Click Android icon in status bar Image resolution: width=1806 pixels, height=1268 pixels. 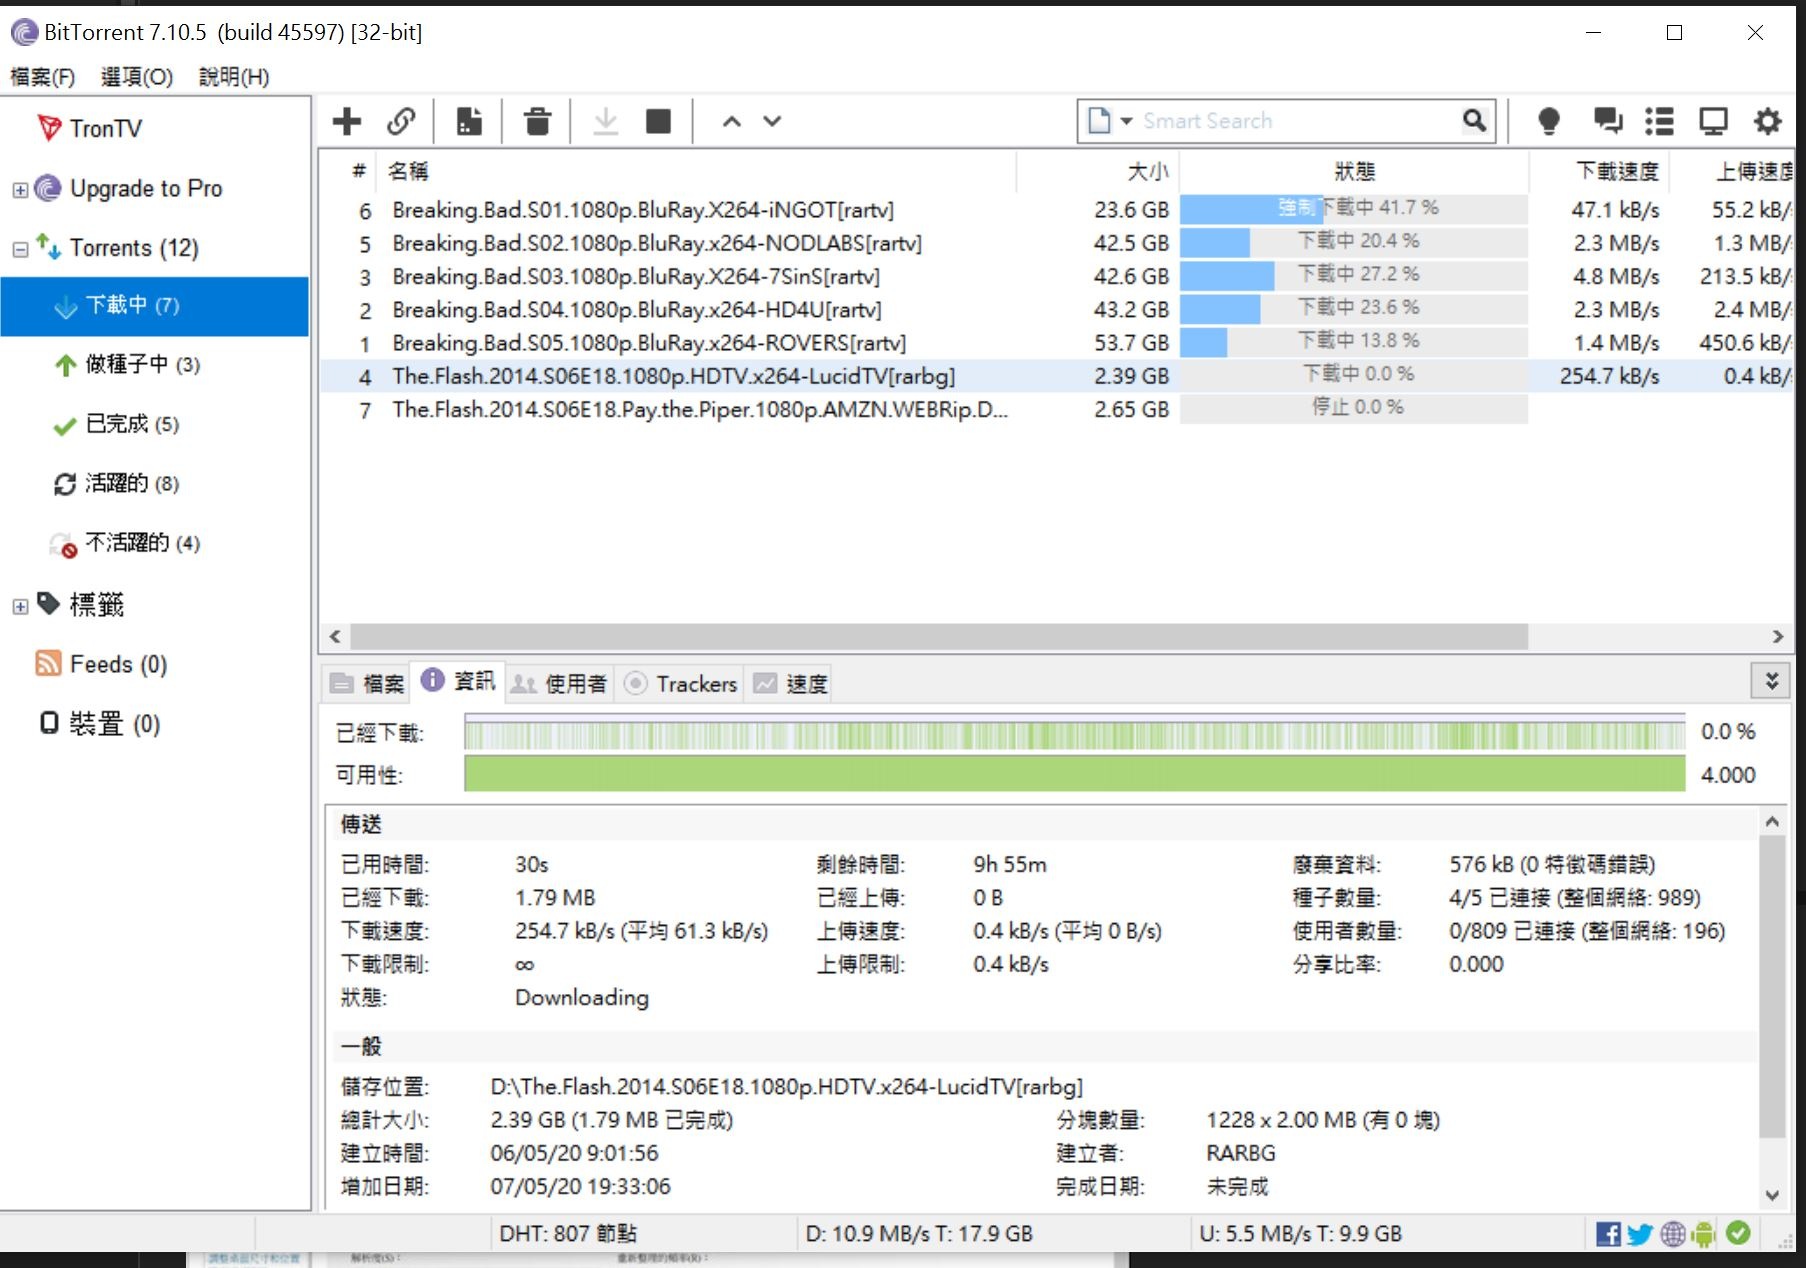pyautogui.click(x=1703, y=1234)
